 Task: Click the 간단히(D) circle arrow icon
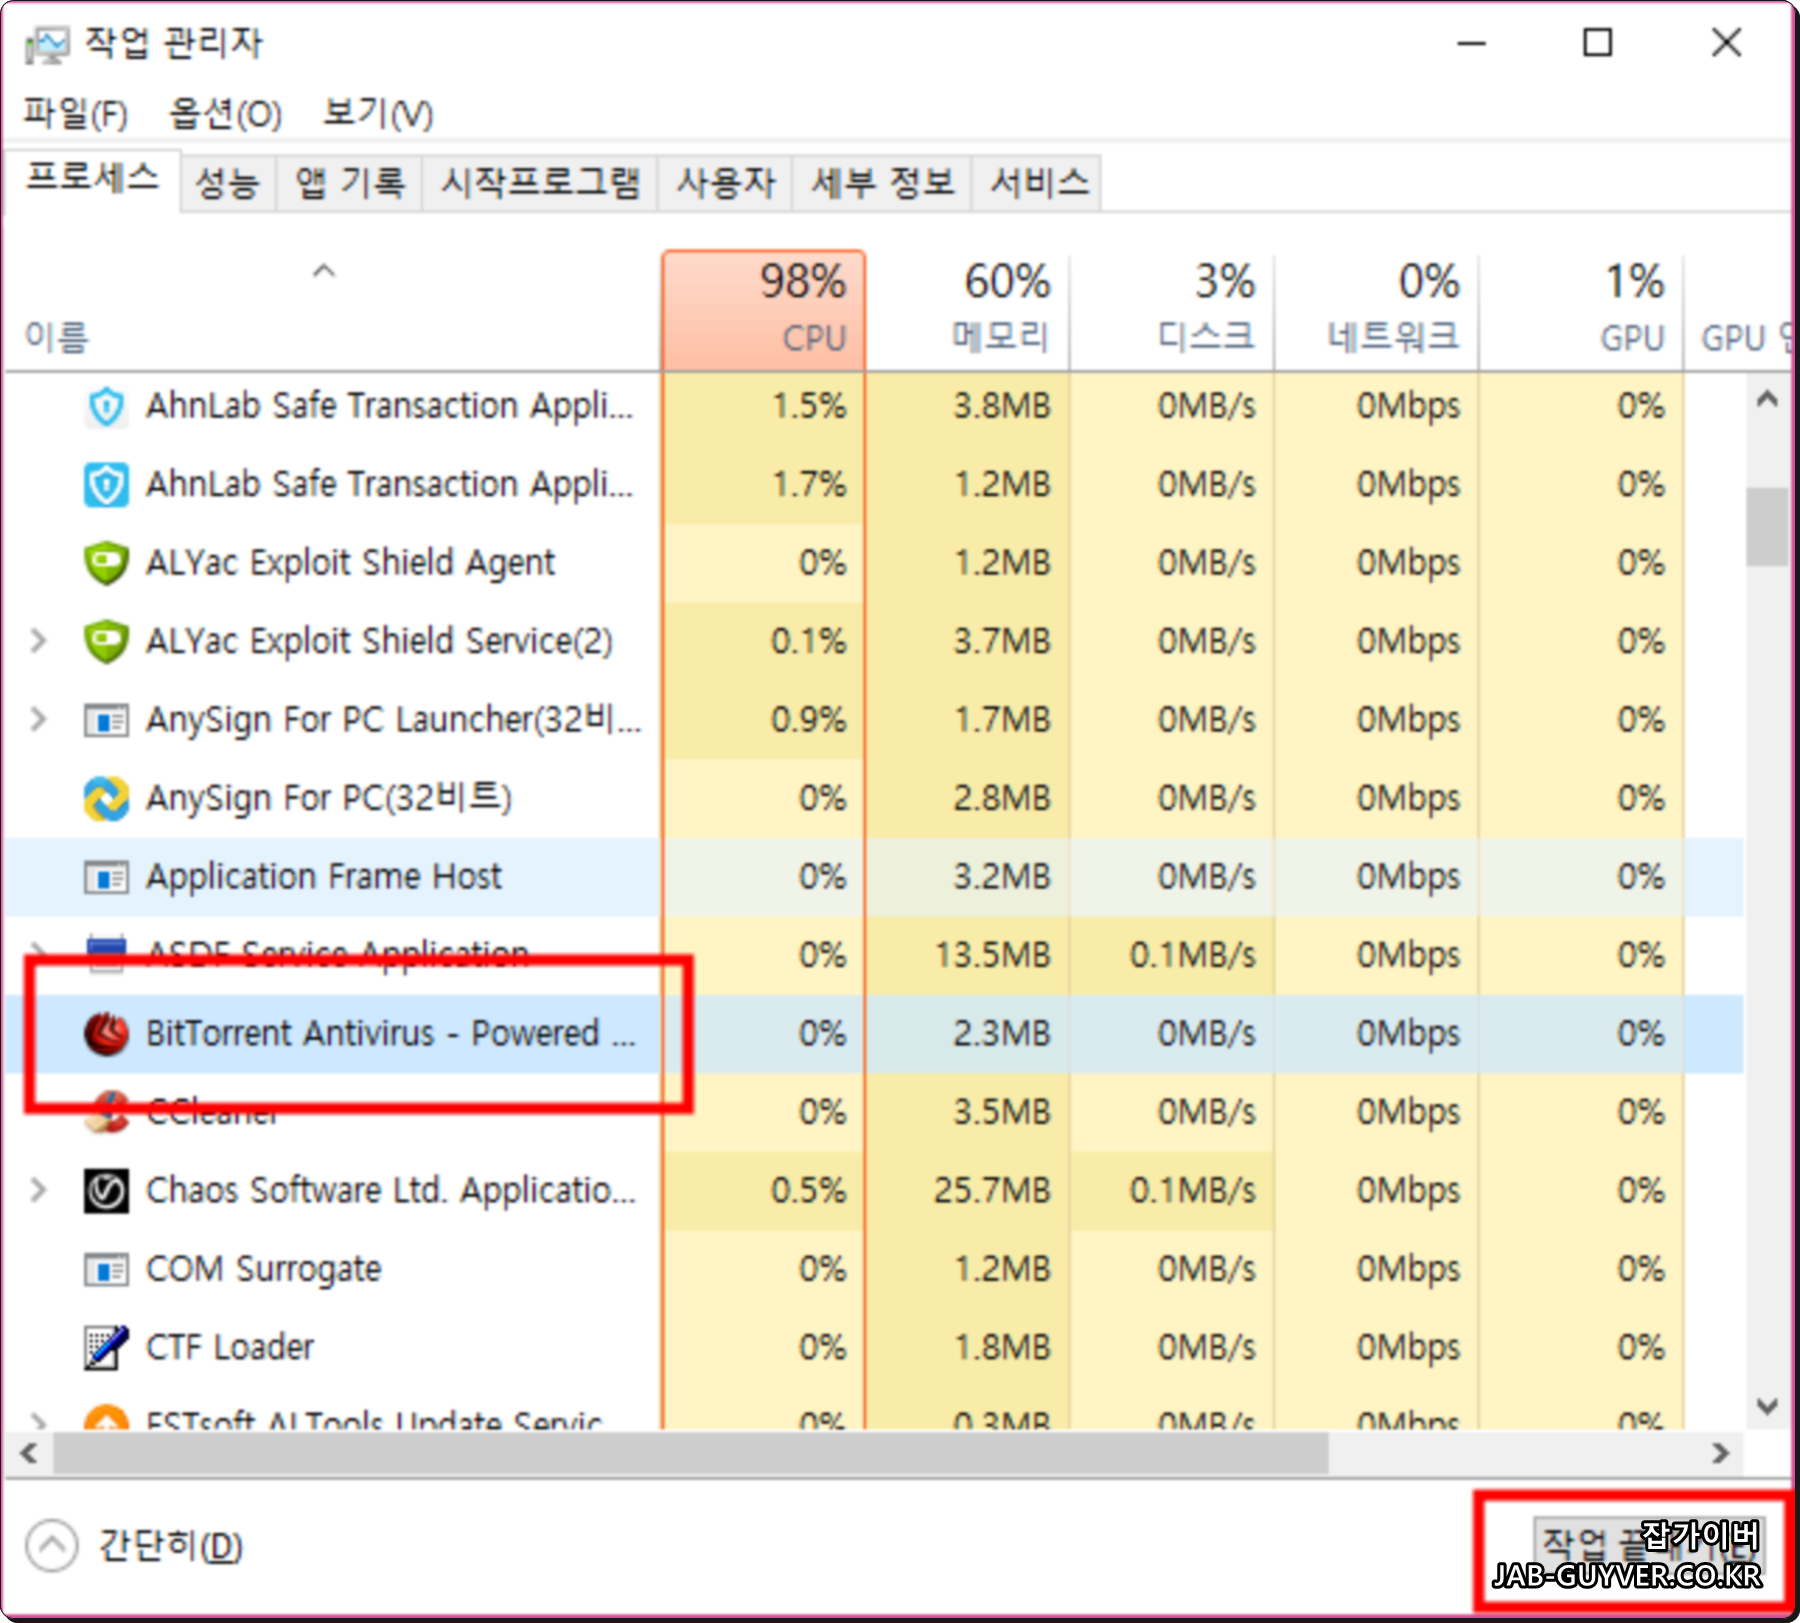51,1546
